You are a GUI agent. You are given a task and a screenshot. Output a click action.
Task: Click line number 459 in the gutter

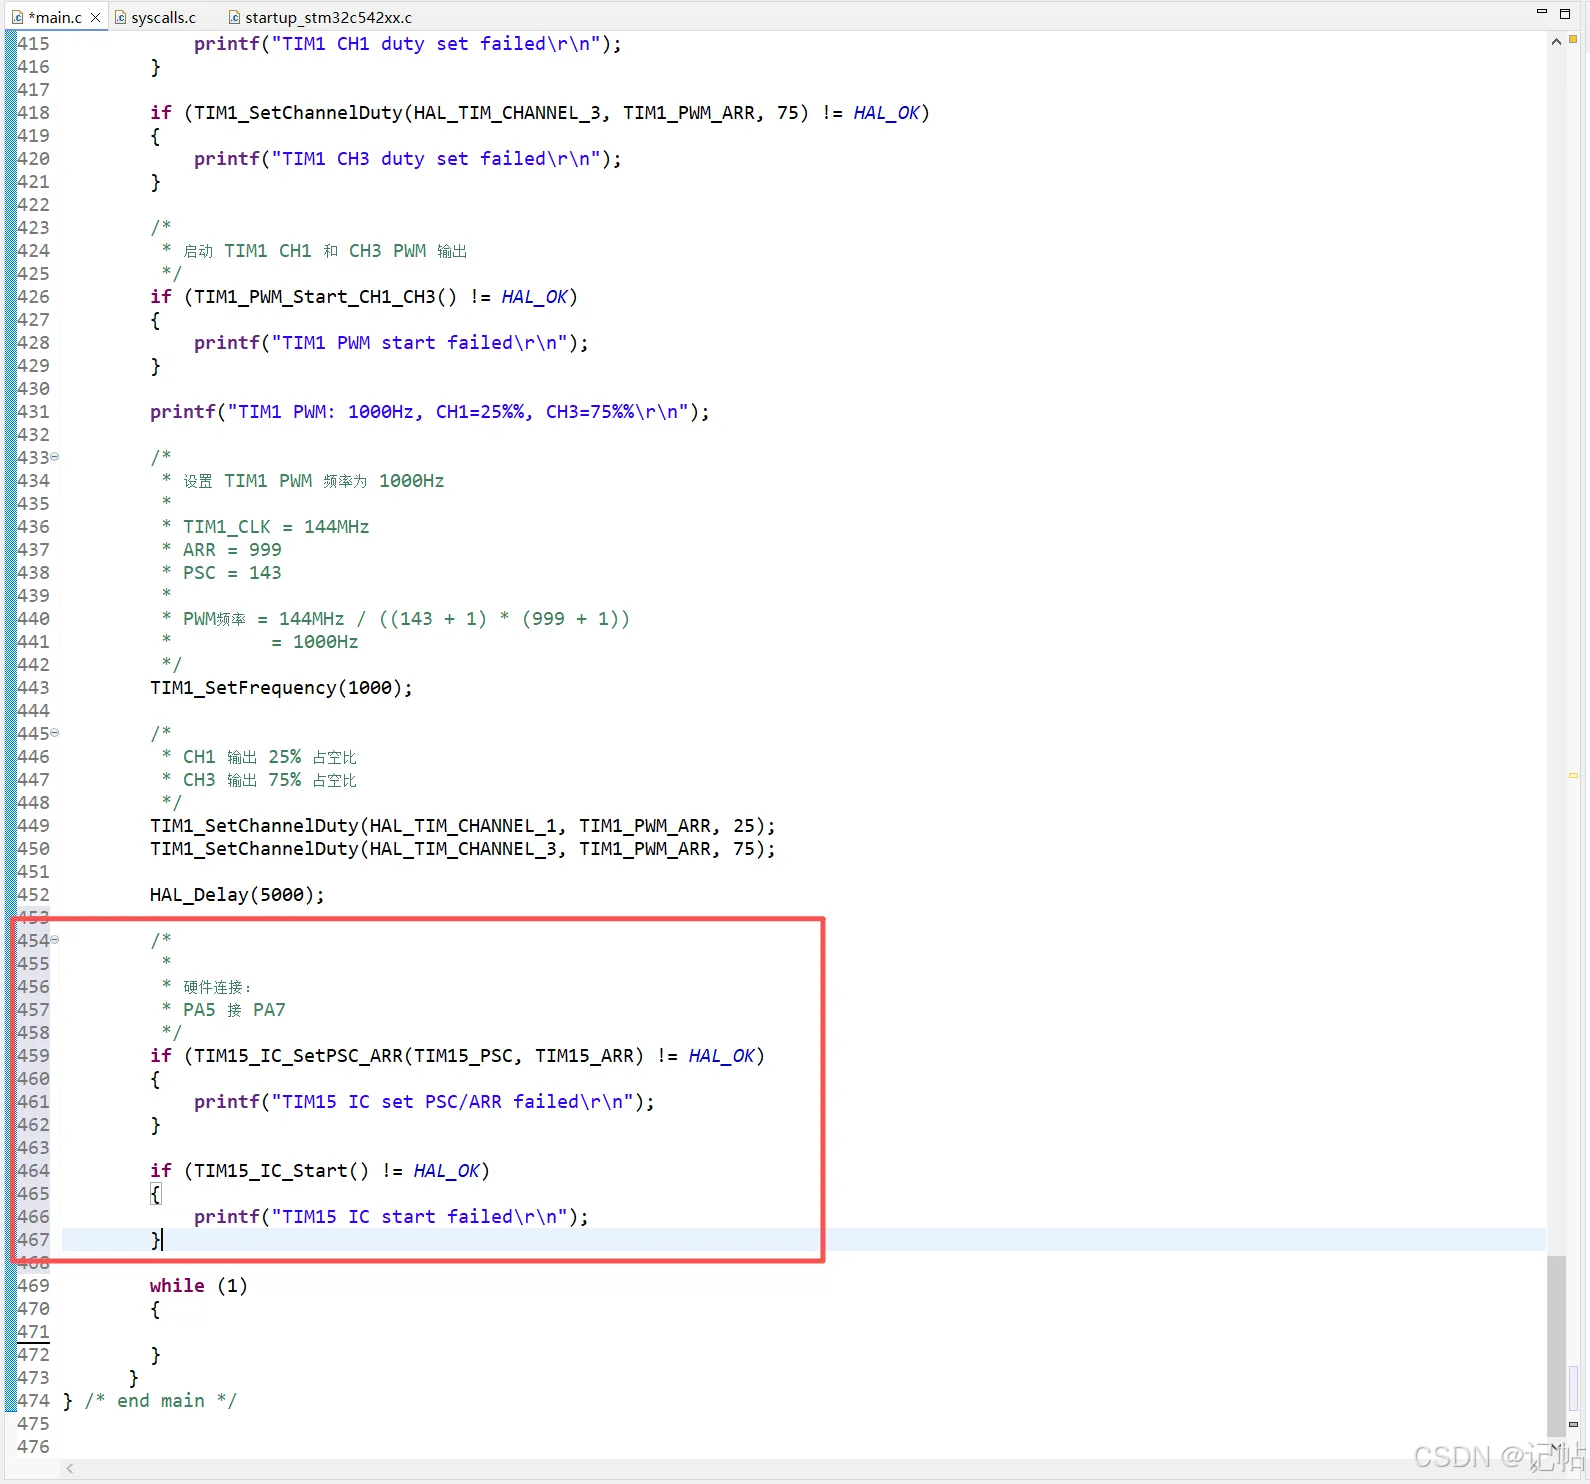coord(33,1056)
